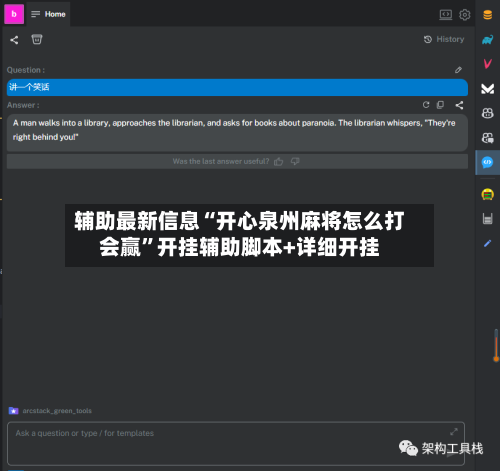Open the Database tool window icon

coord(487,15)
